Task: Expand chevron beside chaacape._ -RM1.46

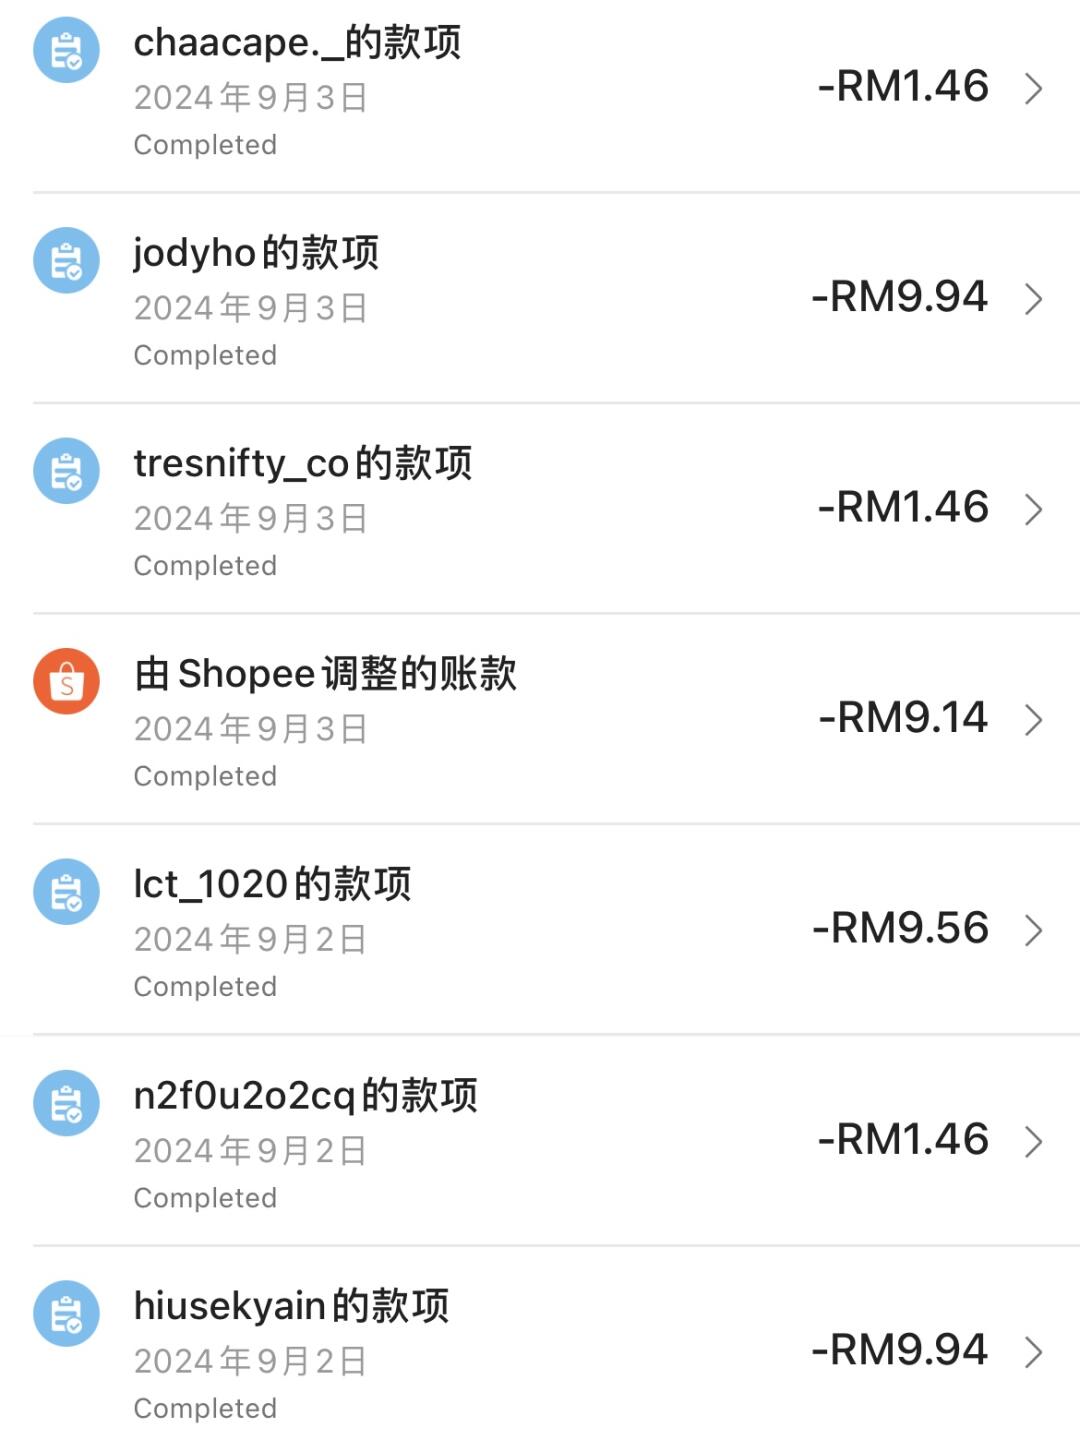Action: pos(1034,88)
